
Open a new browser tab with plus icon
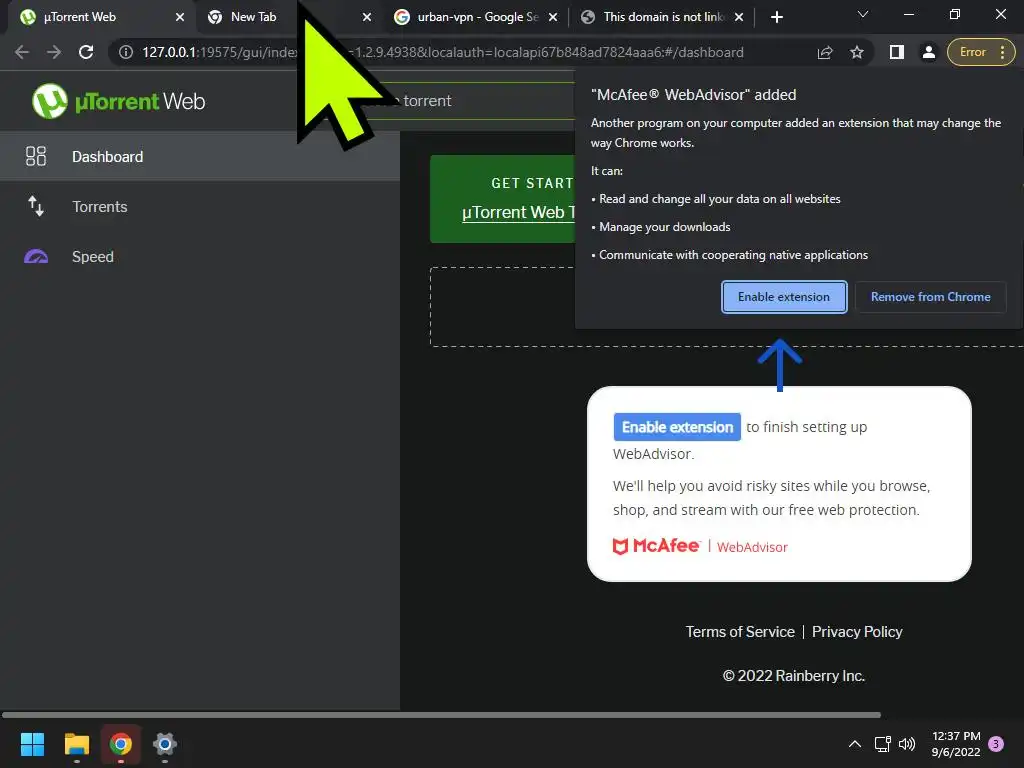click(x=776, y=17)
